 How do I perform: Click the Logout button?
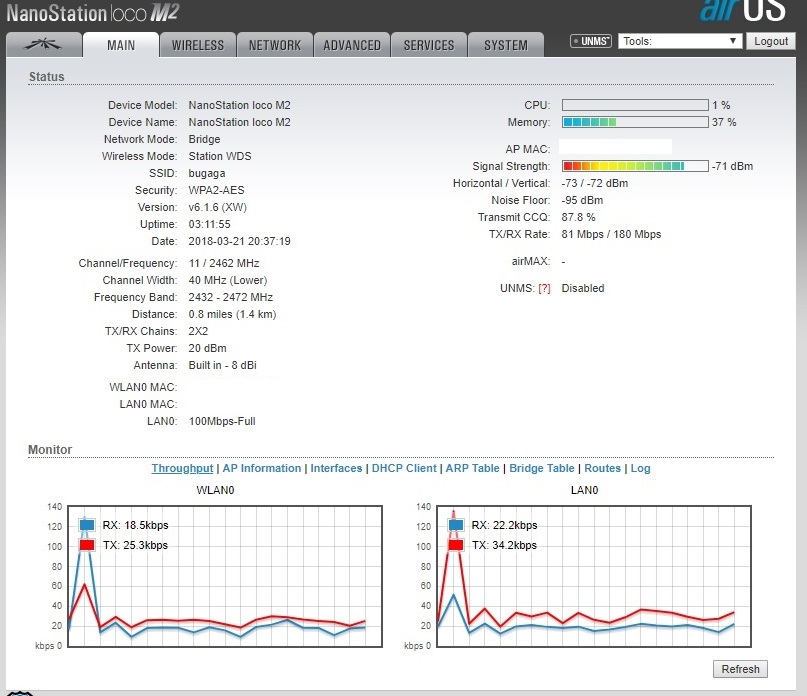pos(771,41)
